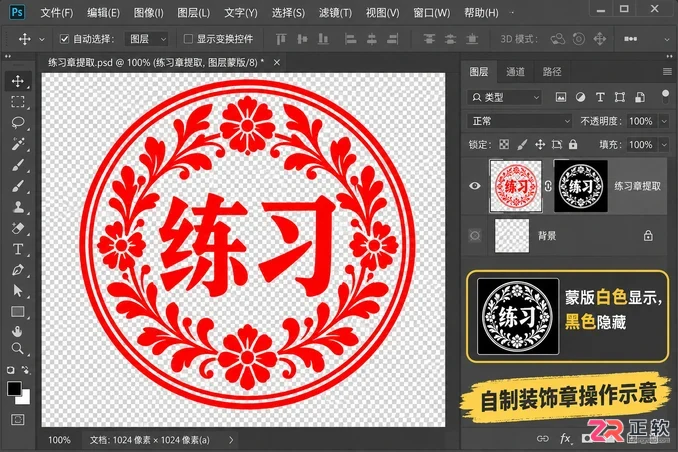The height and width of the screenshot is (452, 678).
Task: Toggle visibility of the 背景 layer
Action: coord(475,236)
